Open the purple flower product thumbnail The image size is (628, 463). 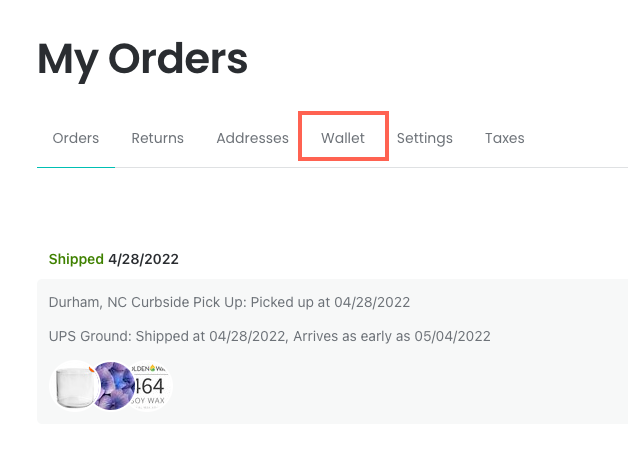113,386
